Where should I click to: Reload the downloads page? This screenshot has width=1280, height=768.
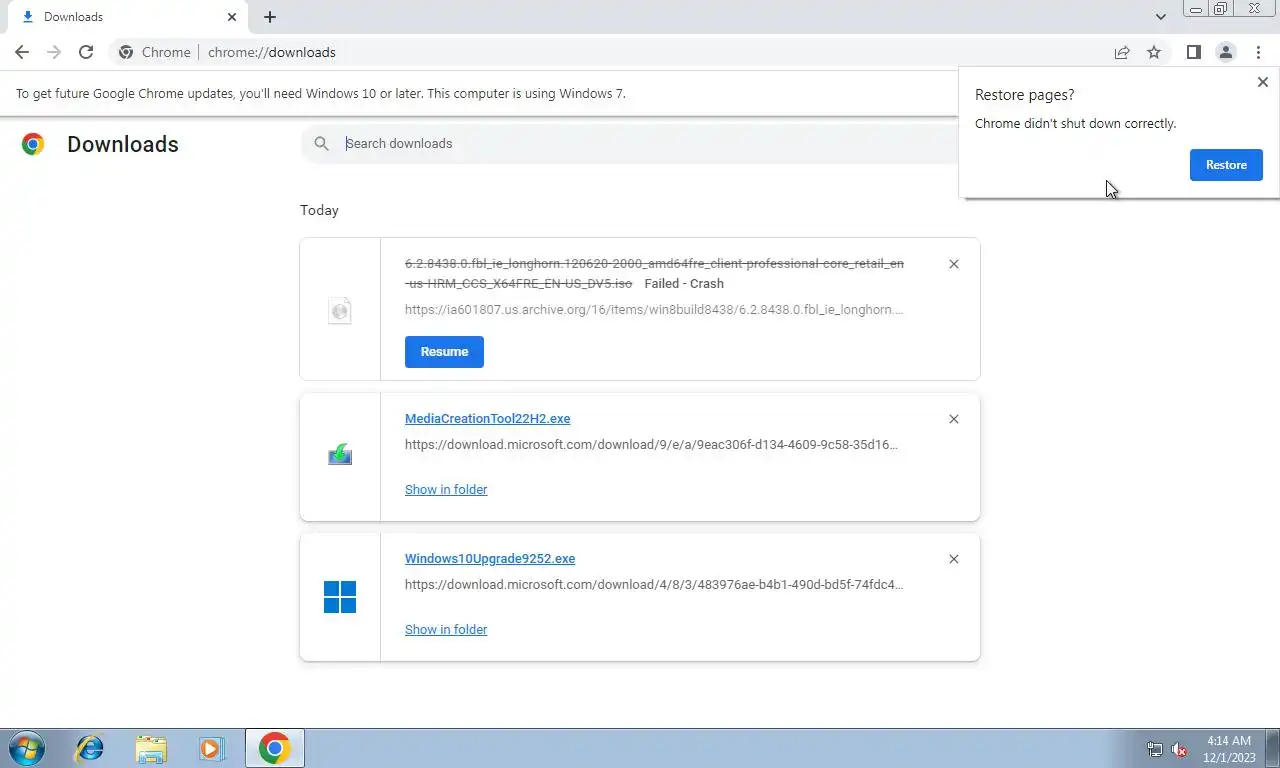tap(86, 52)
